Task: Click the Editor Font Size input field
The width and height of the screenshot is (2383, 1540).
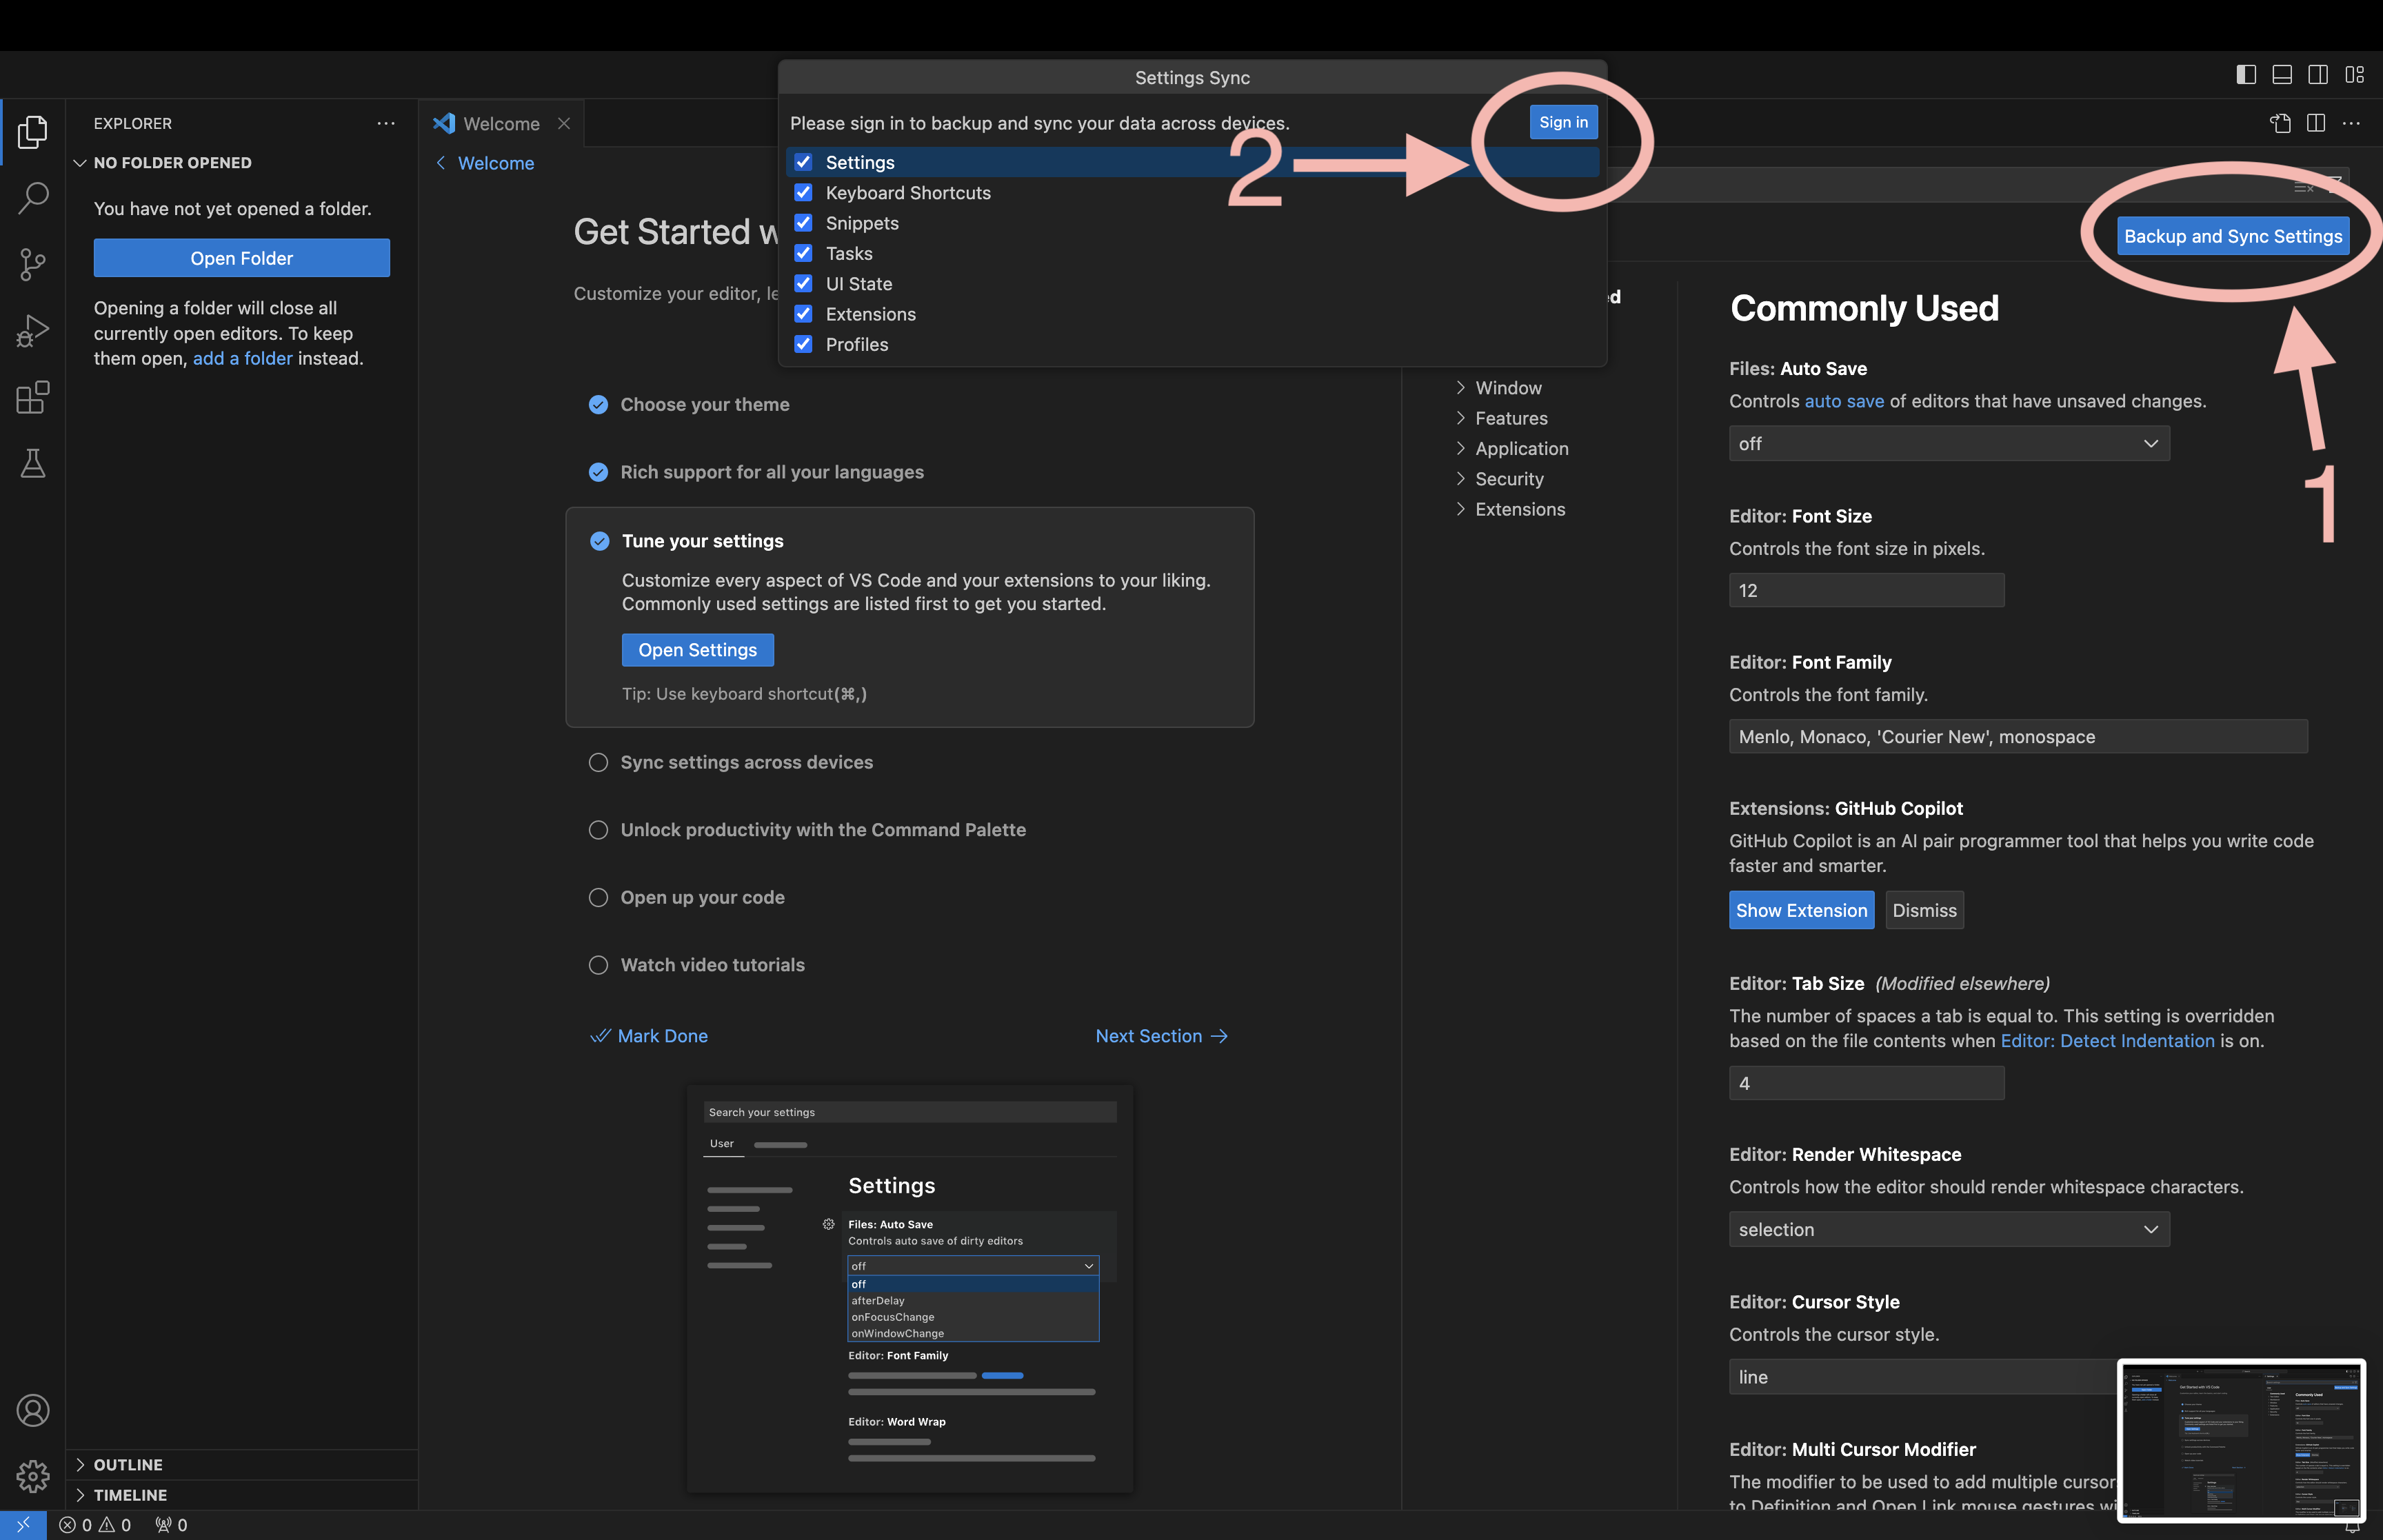Action: (1866, 590)
